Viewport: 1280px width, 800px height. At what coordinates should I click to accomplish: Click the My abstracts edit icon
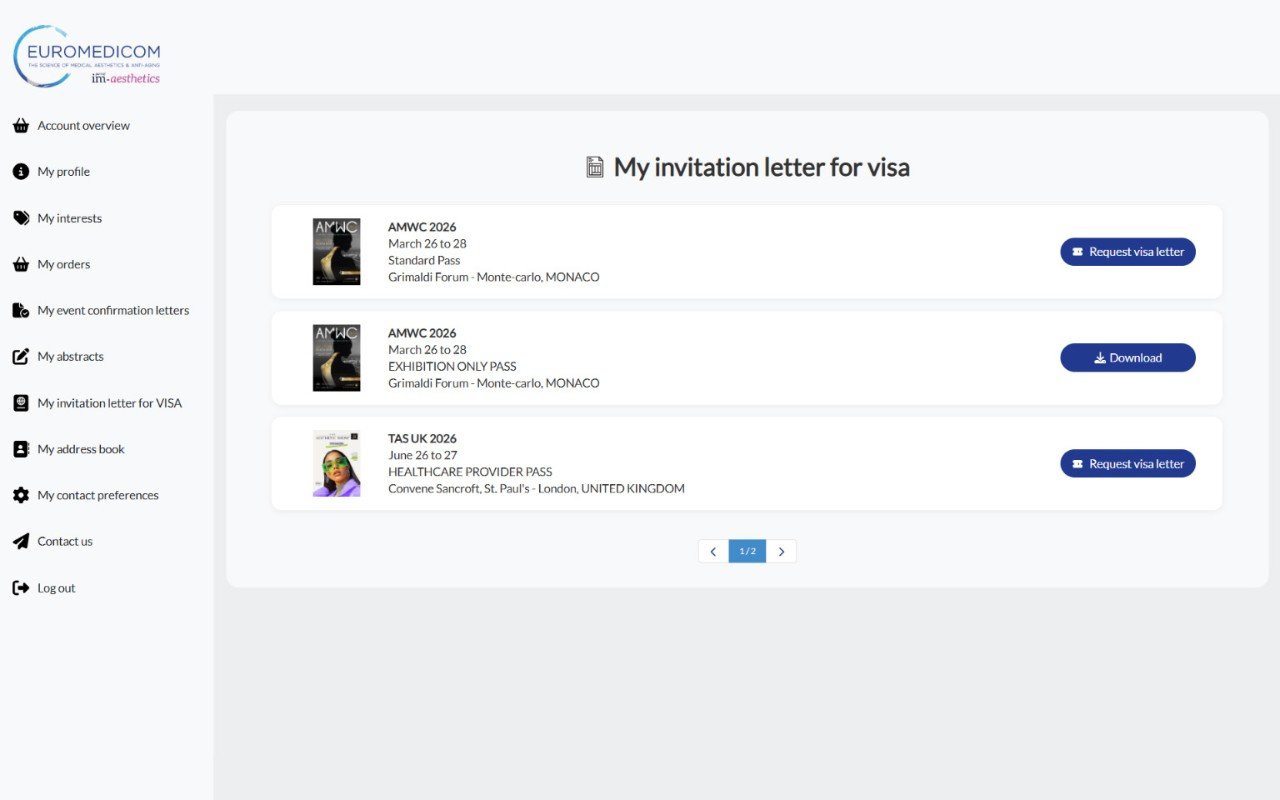[x=20, y=357]
